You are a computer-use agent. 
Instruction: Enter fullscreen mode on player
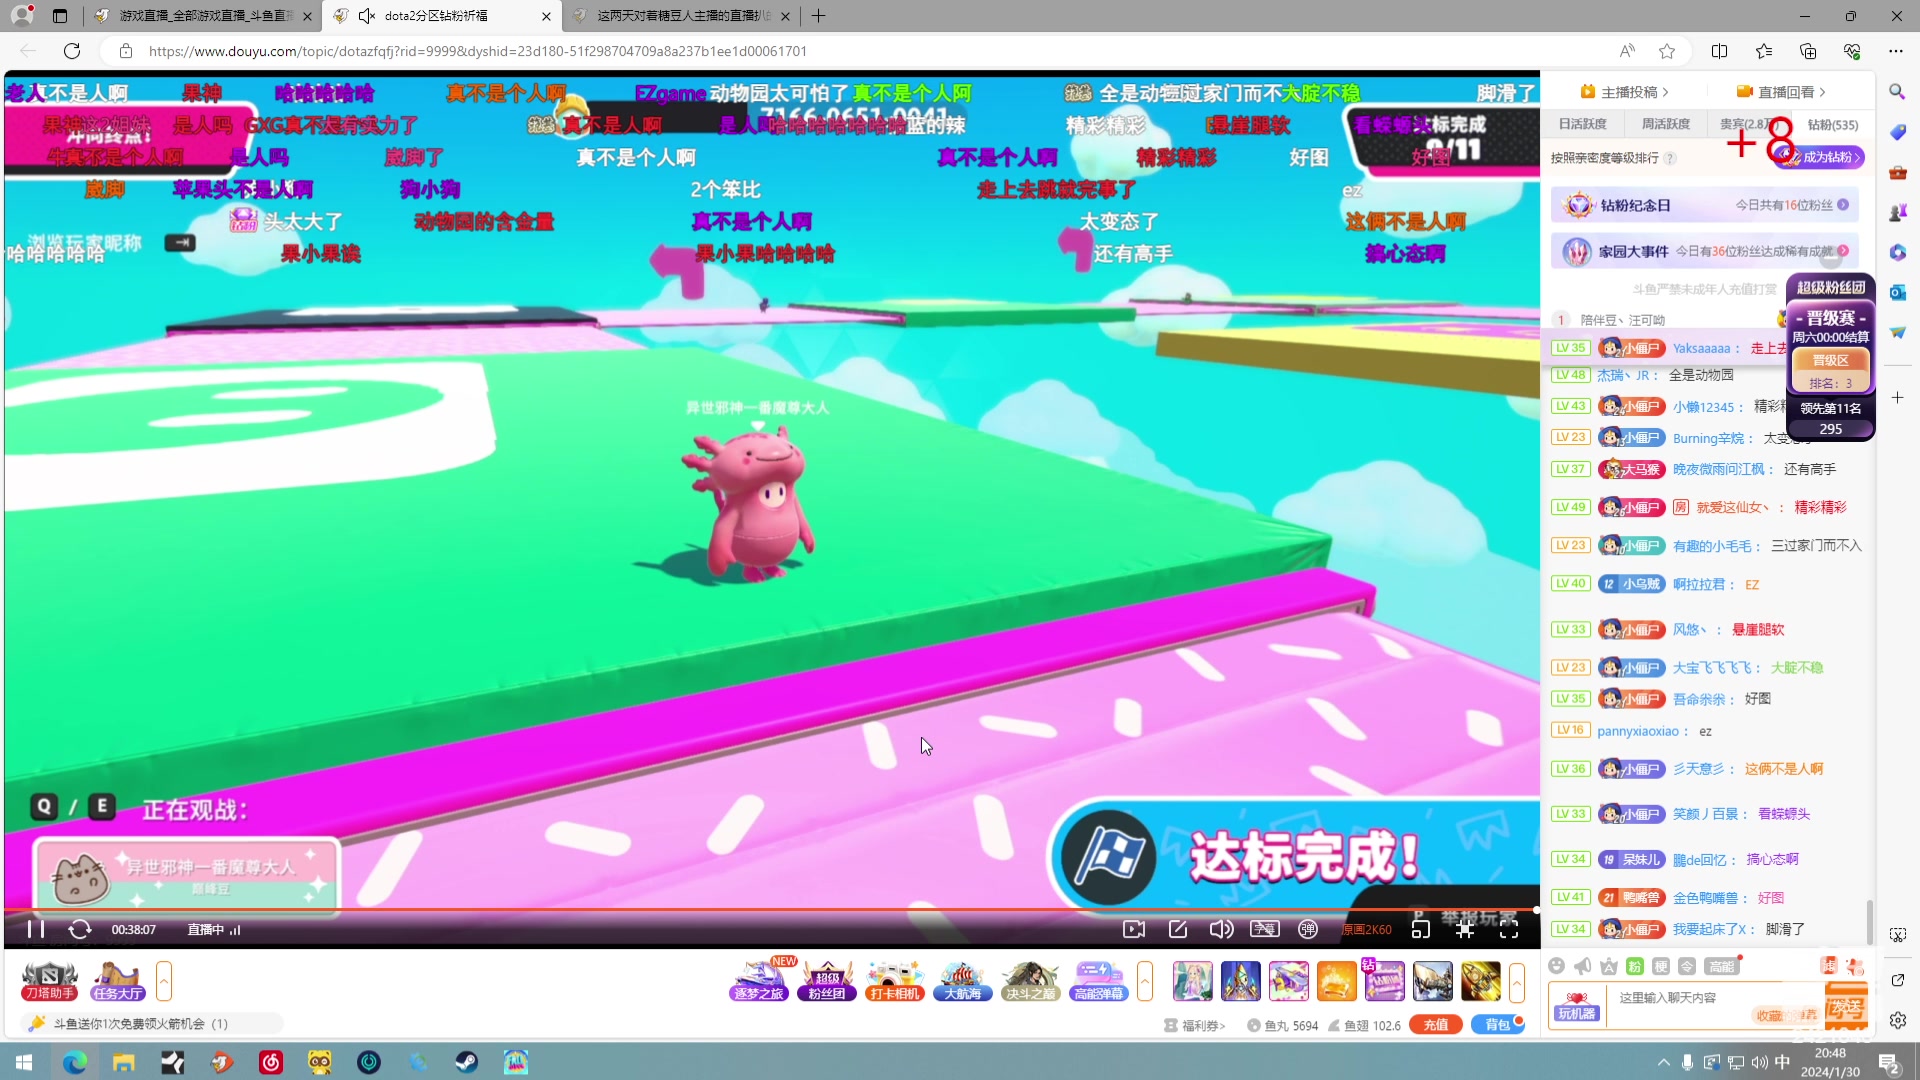click(1509, 929)
